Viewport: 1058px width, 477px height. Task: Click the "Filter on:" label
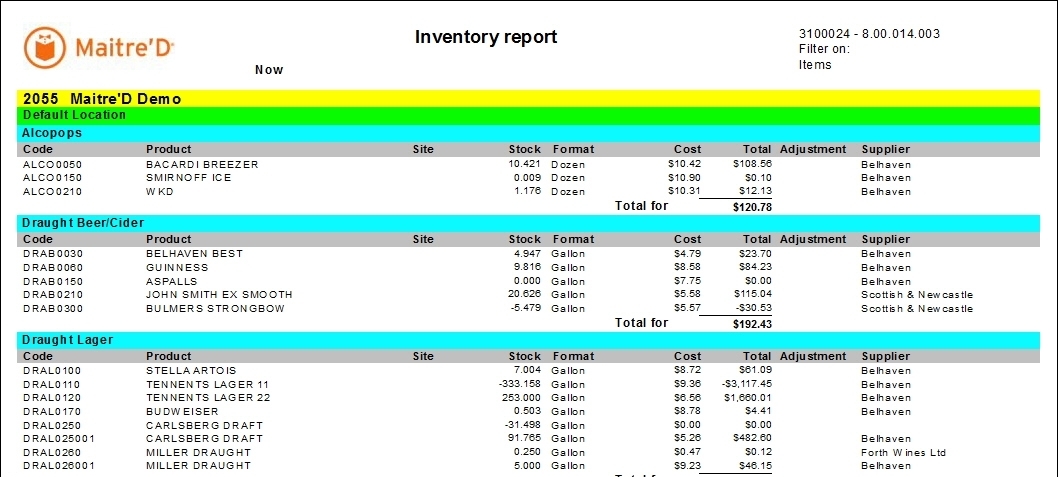(x=824, y=49)
